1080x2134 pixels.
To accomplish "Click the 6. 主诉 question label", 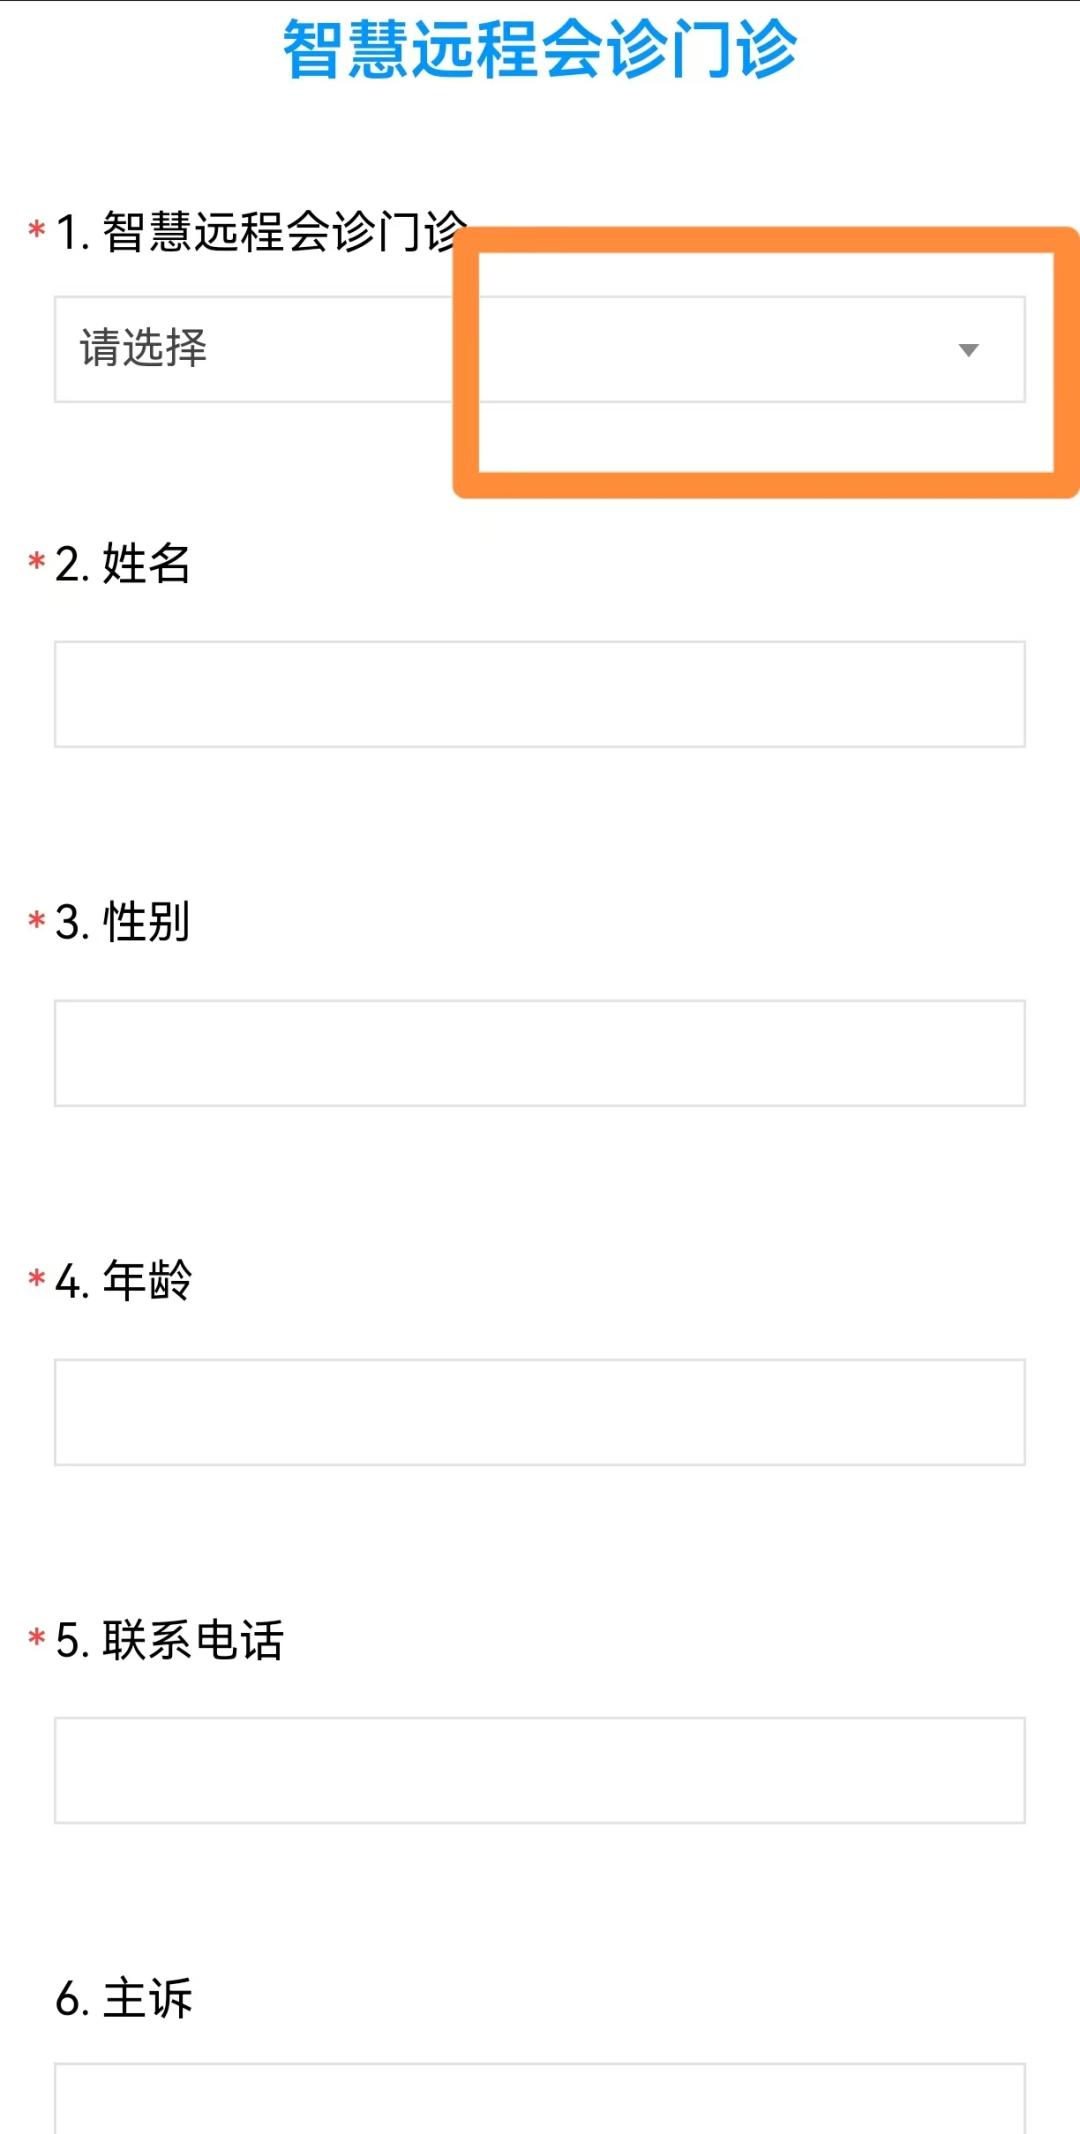I will click(x=124, y=1999).
